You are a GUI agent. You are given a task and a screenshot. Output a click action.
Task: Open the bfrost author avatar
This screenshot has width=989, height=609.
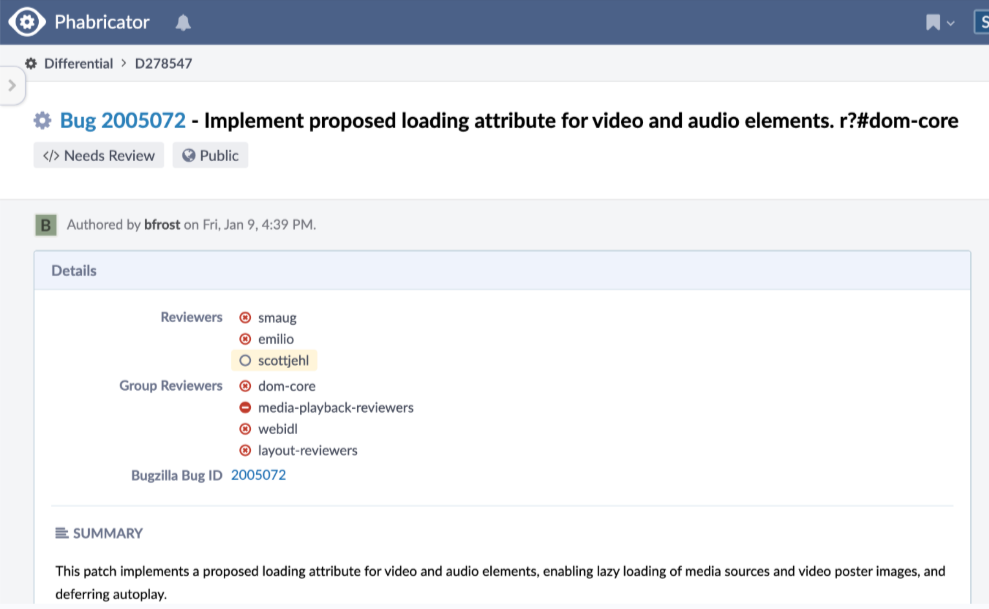click(45, 225)
